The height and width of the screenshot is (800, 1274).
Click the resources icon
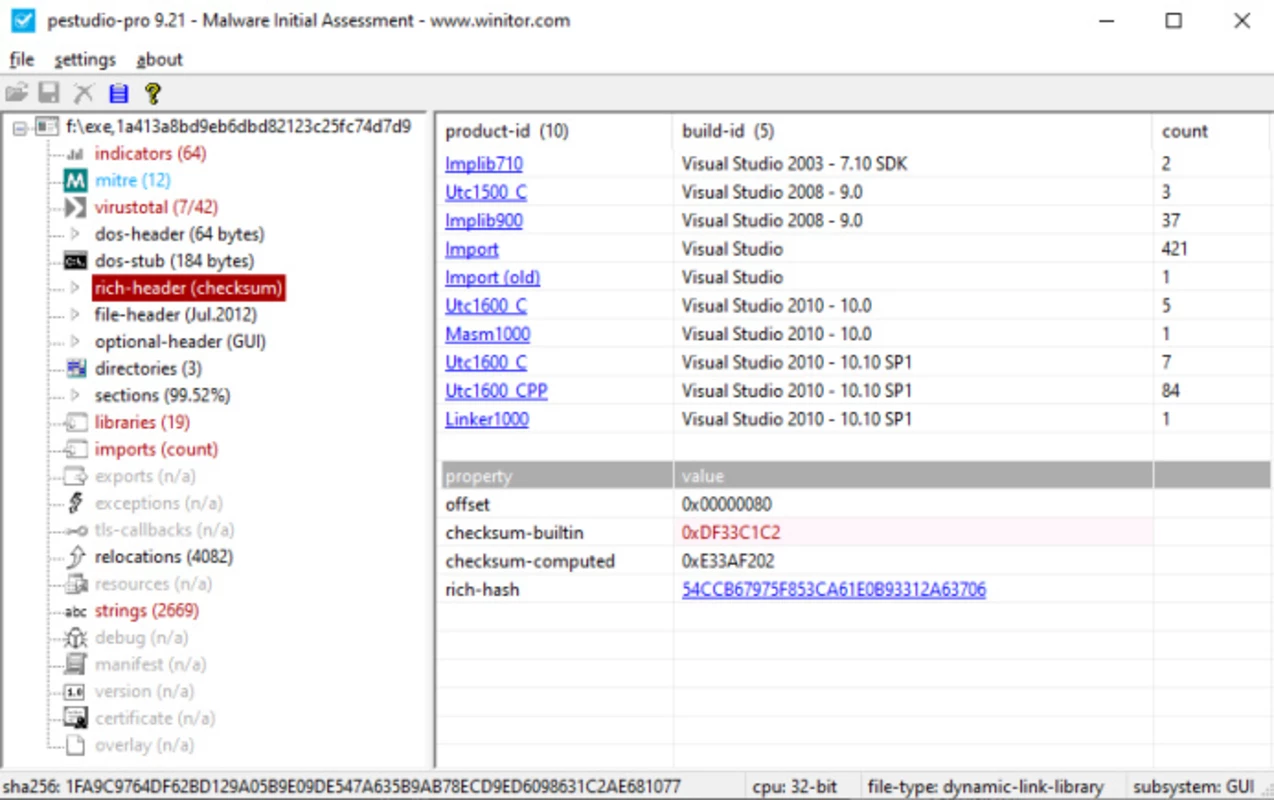tap(75, 584)
